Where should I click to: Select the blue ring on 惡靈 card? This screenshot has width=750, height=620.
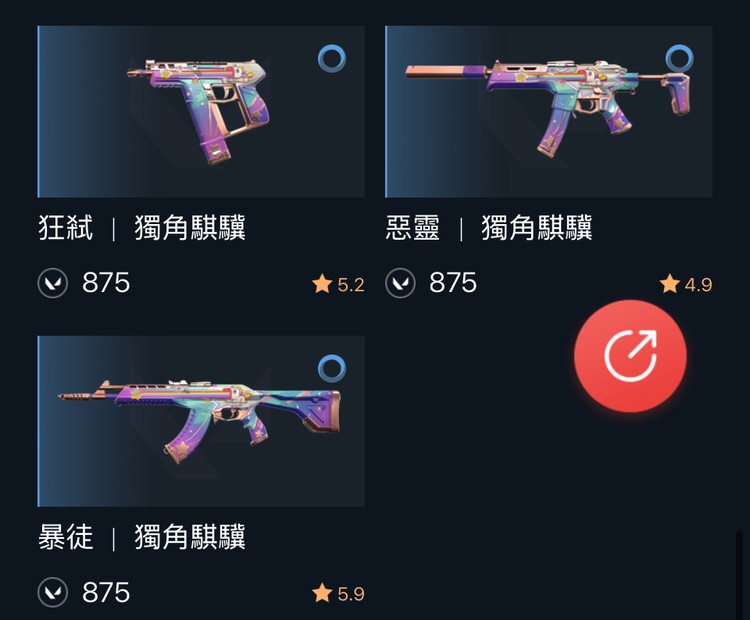pos(679,58)
